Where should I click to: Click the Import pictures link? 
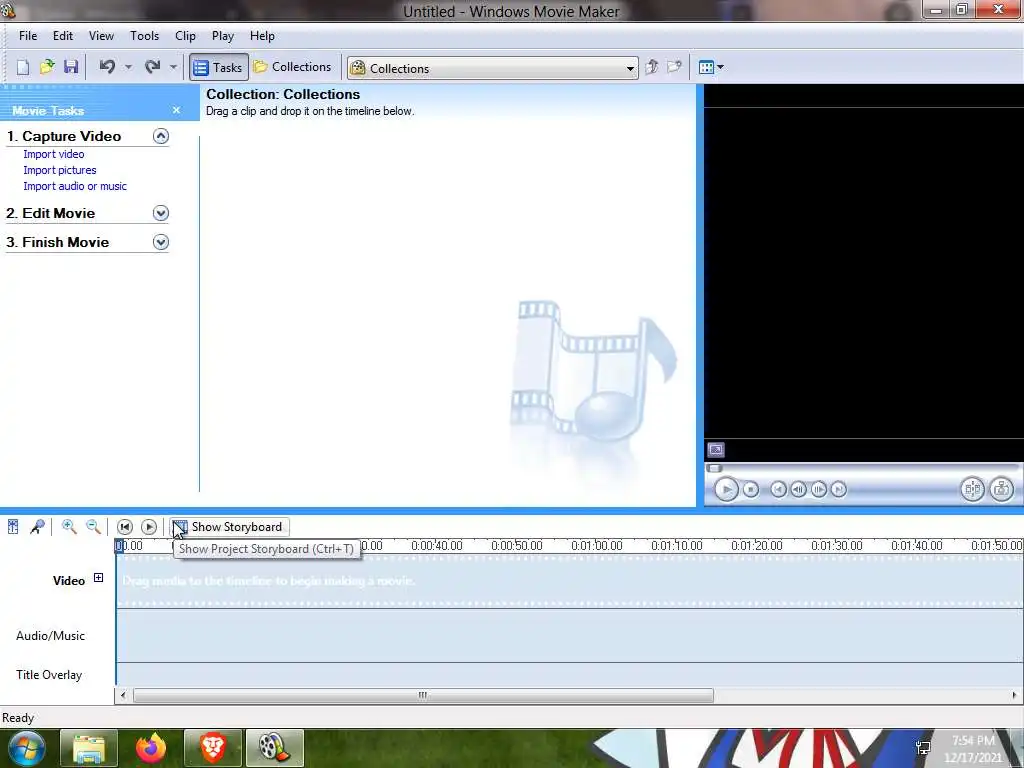click(x=59, y=170)
